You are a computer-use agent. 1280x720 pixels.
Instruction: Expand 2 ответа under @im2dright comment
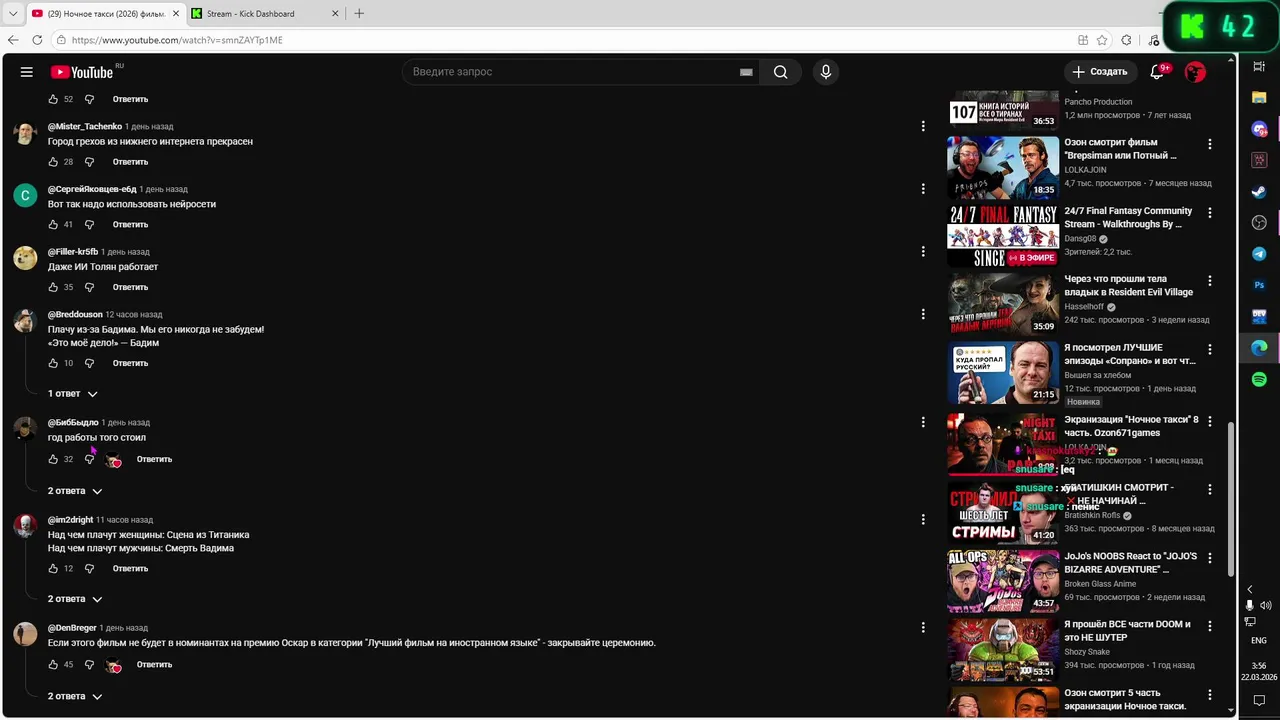(75, 599)
